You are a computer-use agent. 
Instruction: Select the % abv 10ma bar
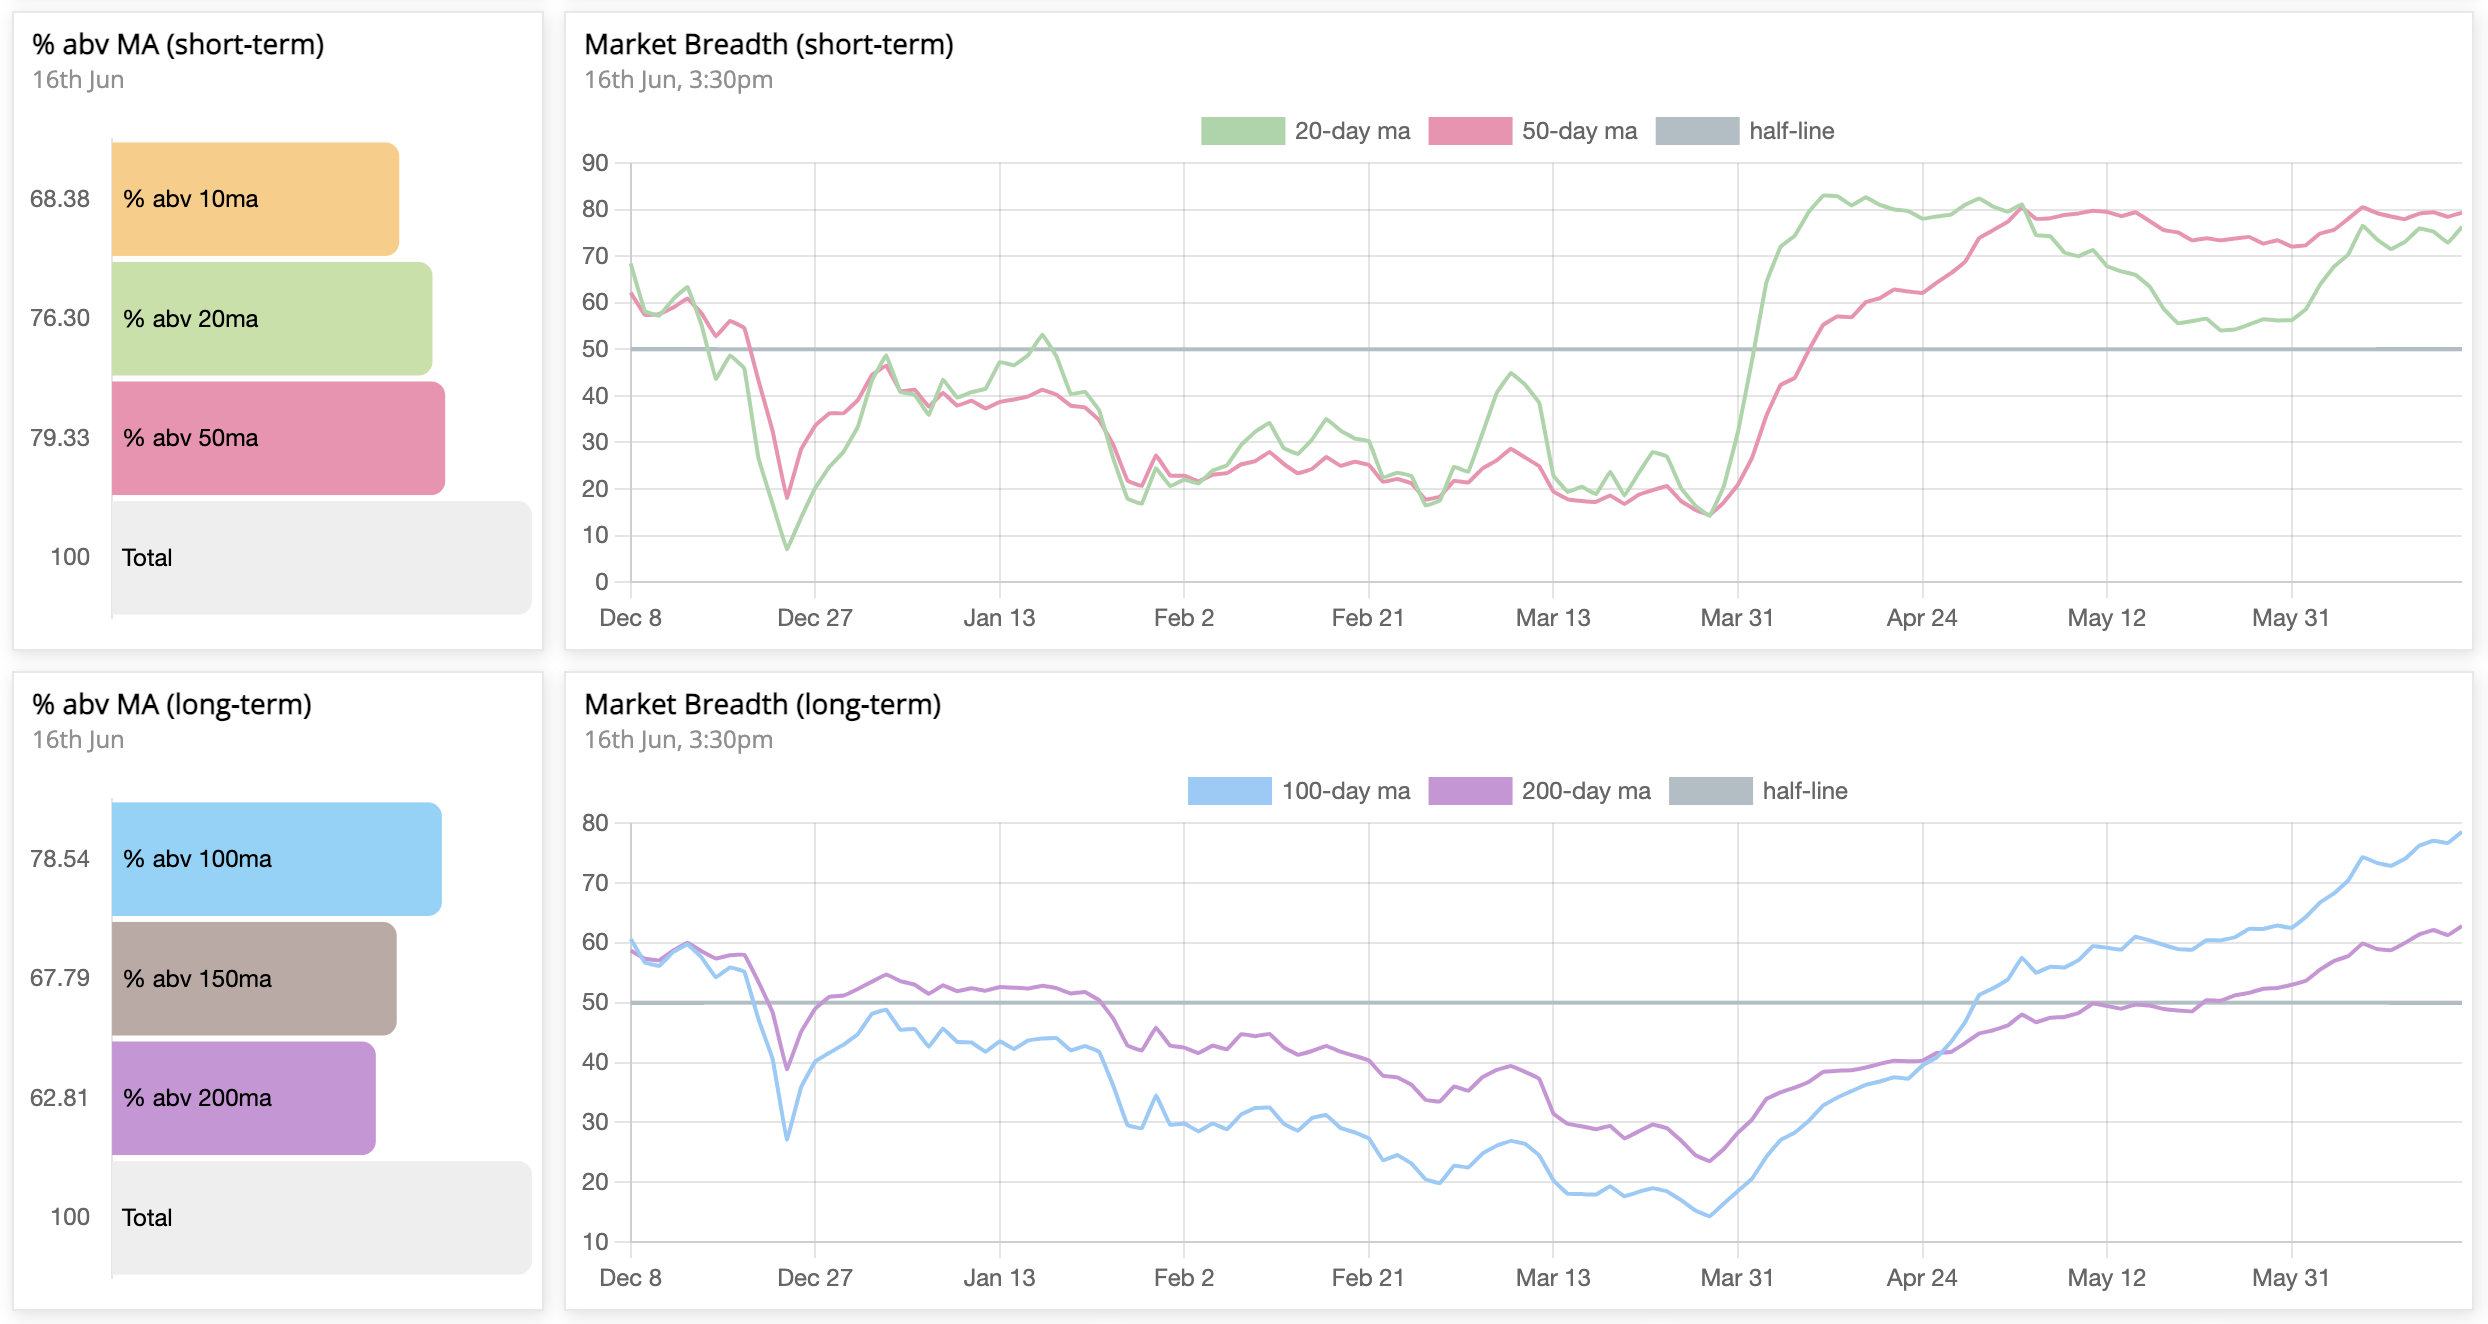coord(255,199)
